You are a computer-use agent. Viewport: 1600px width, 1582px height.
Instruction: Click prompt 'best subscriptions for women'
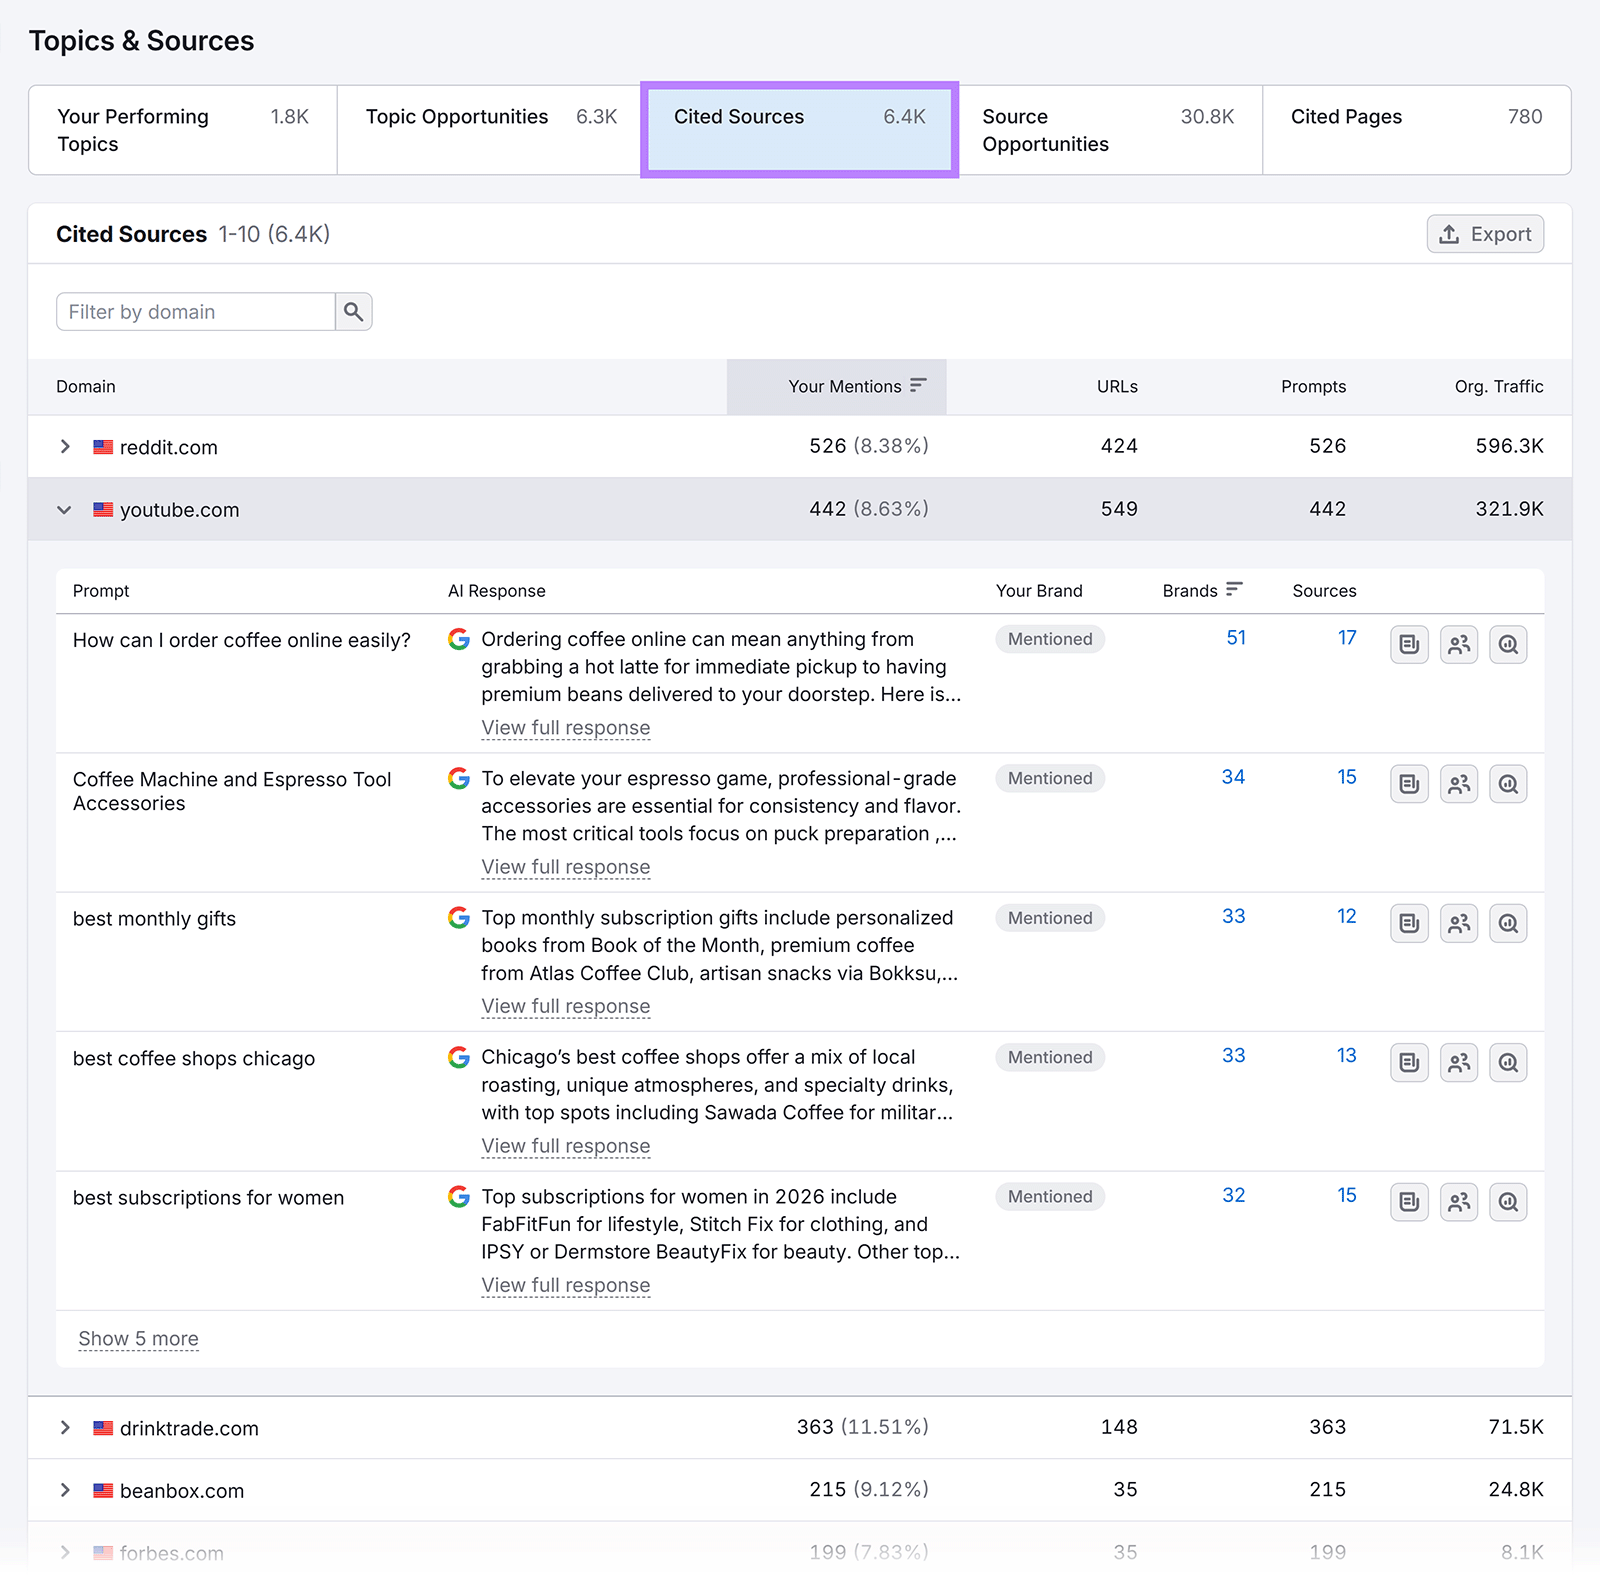(x=208, y=1198)
